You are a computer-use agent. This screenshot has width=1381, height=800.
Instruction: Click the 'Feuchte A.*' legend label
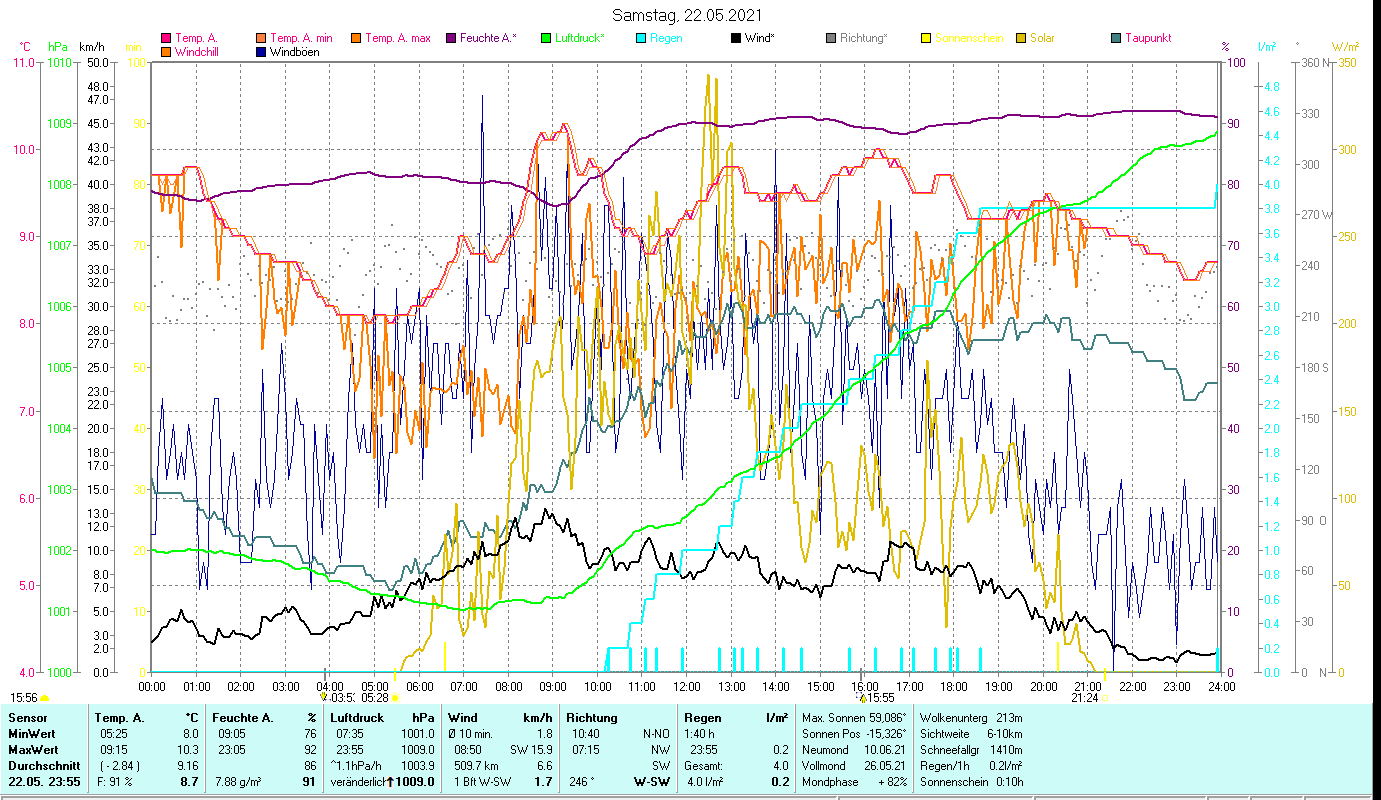488,38
